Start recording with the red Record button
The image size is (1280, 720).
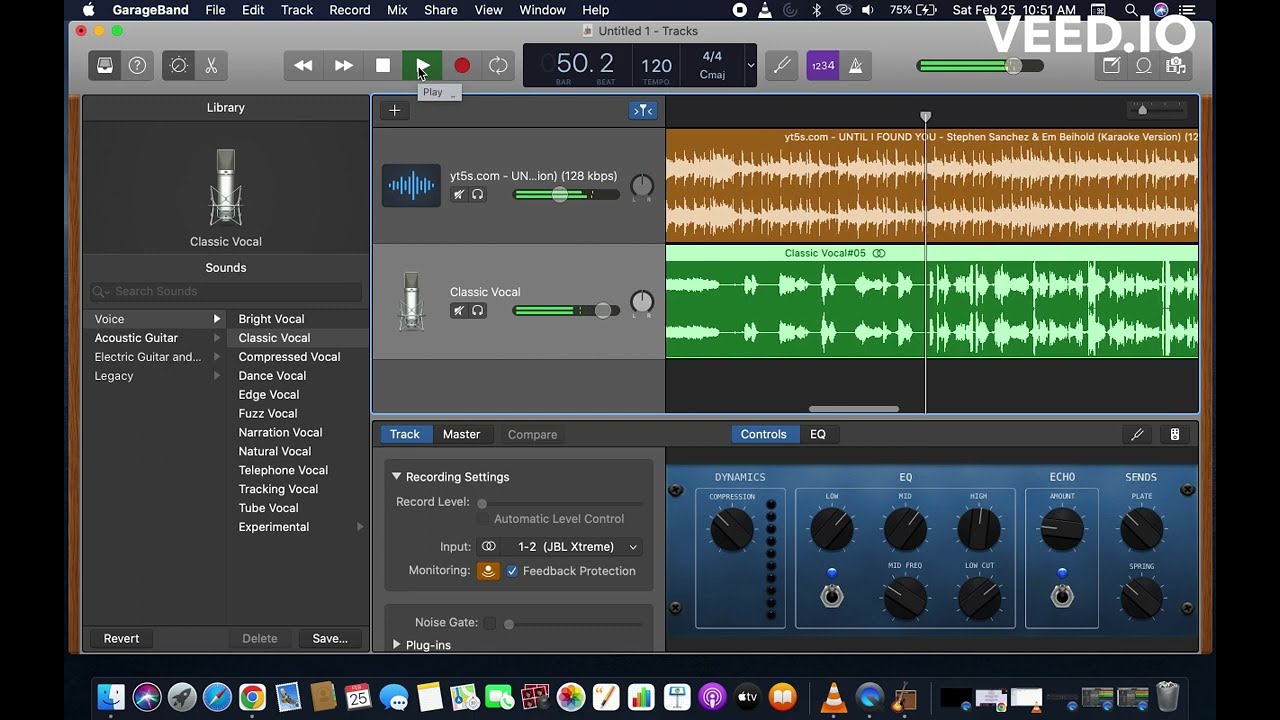(x=462, y=66)
